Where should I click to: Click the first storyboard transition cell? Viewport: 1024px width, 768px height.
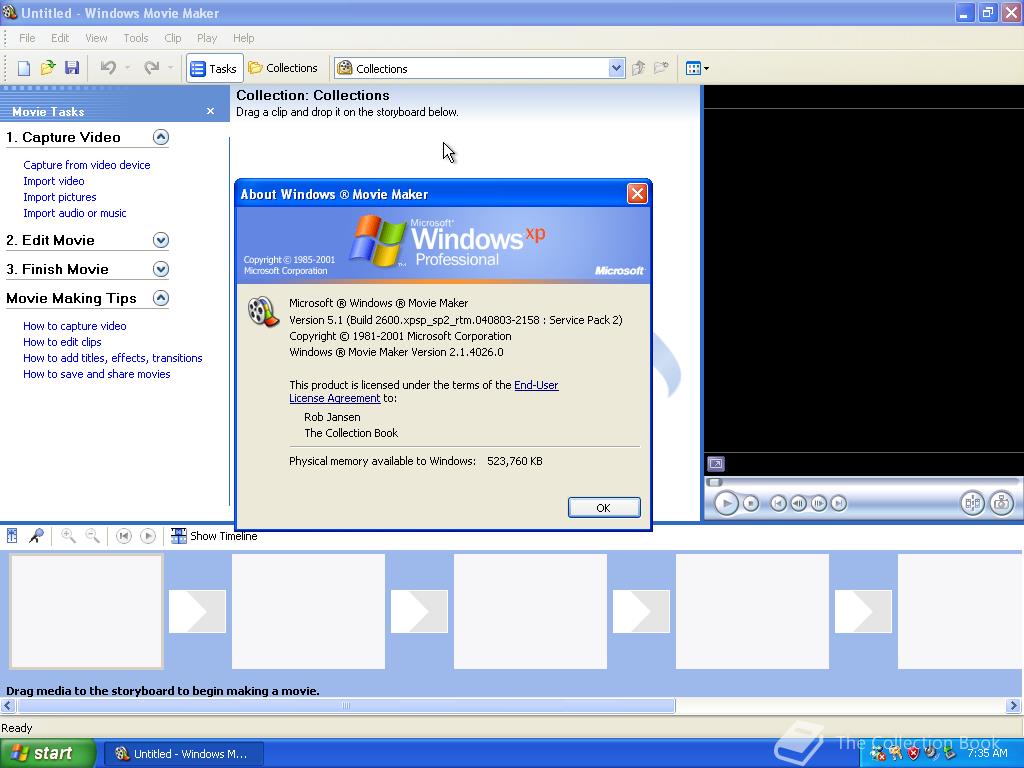[x=197, y=611]
